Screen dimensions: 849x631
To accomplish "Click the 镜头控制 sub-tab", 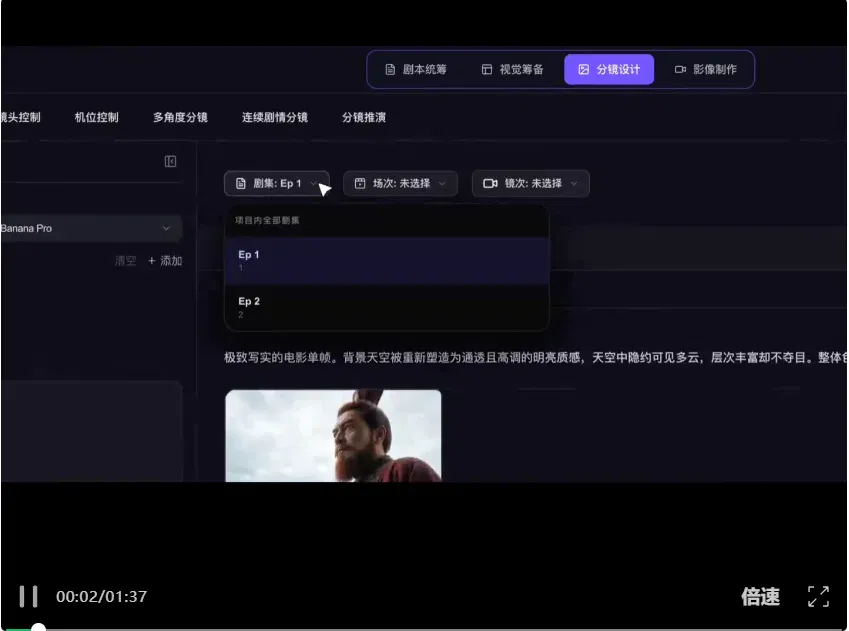I will click(x=21, y=117).
